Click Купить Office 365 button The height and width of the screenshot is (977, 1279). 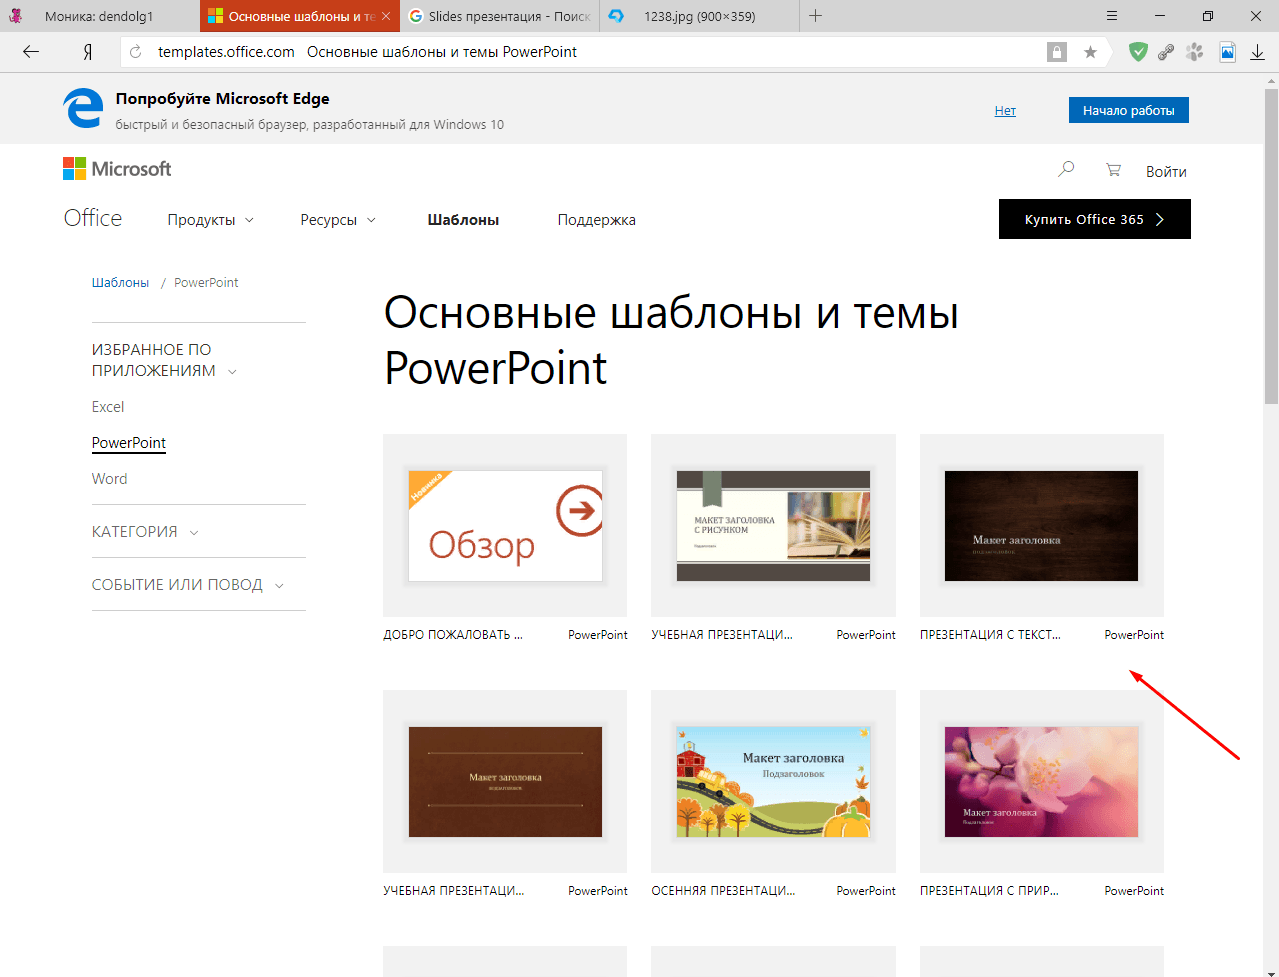(1095, 219)
